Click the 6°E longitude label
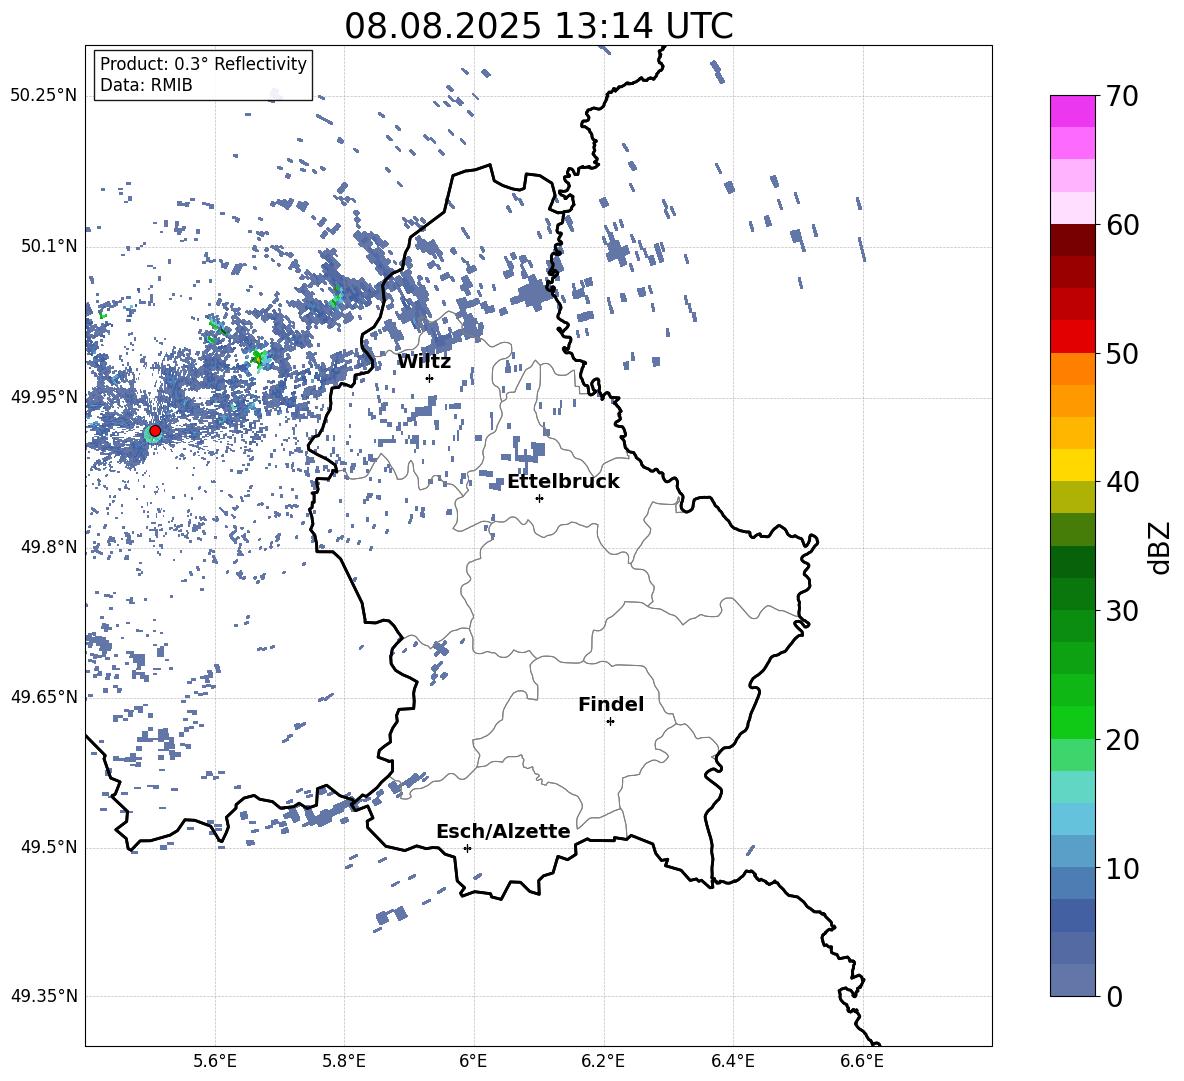Viewport: 1184px width, 1081px height. coord(473,1061)
